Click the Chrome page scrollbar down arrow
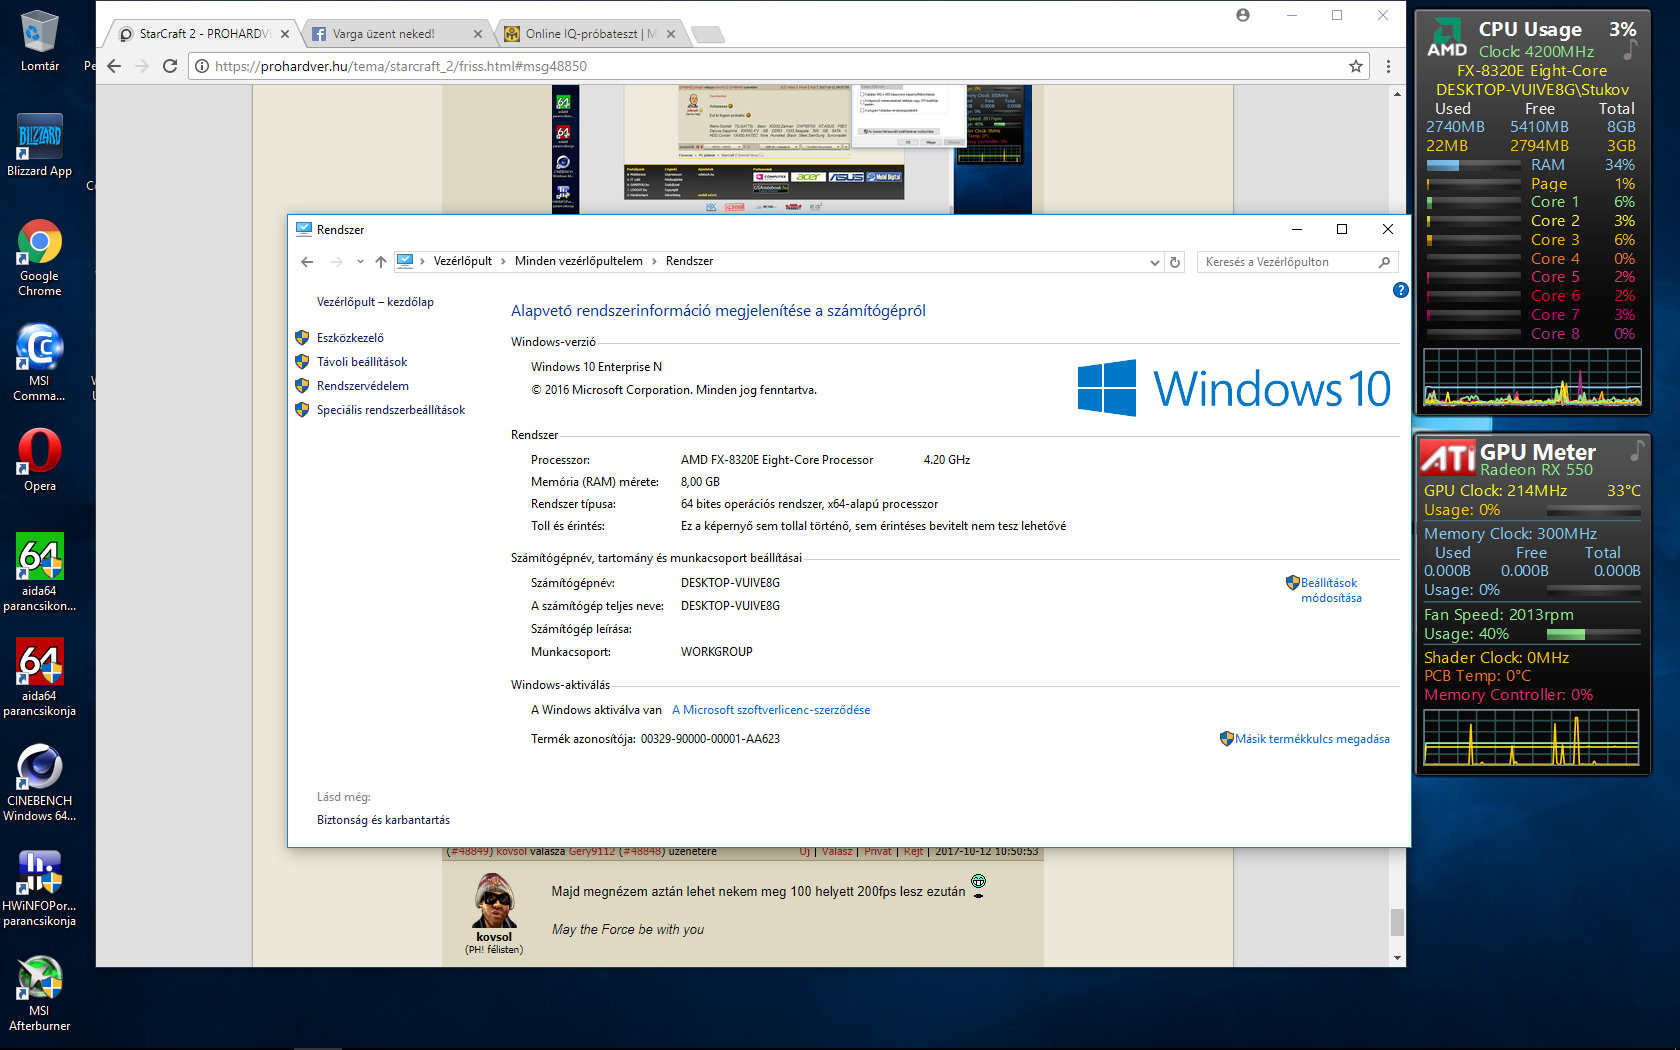The image size is (1680, 1050). click(x=1397, y=958)
